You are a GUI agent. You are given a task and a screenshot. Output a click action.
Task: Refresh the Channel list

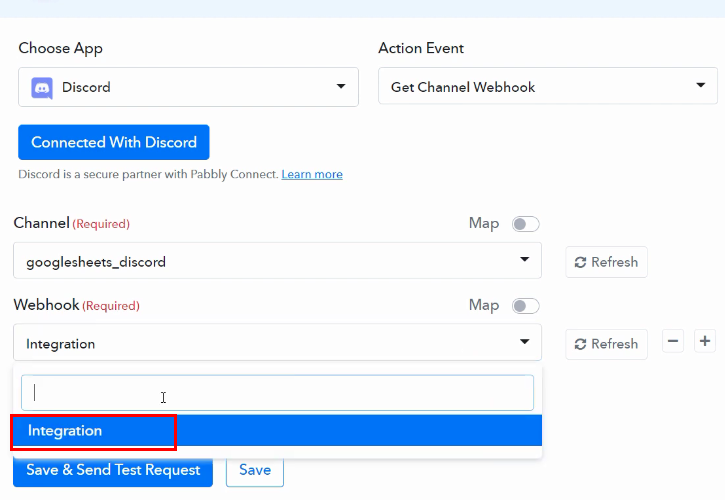pos(606,262)
